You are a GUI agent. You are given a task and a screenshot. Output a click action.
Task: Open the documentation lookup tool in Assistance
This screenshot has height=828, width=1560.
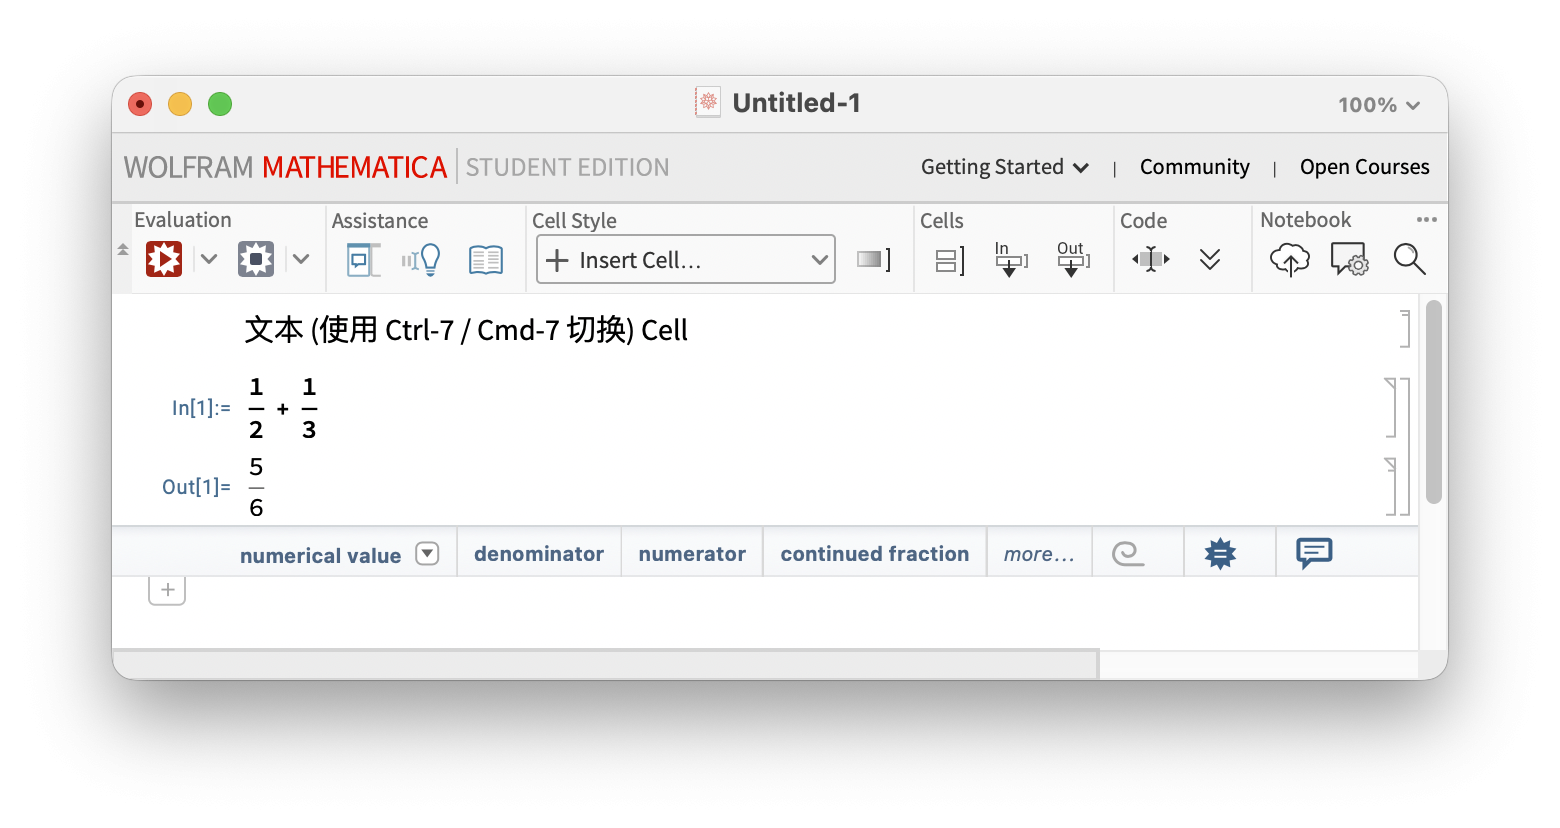tap(363, 259)
